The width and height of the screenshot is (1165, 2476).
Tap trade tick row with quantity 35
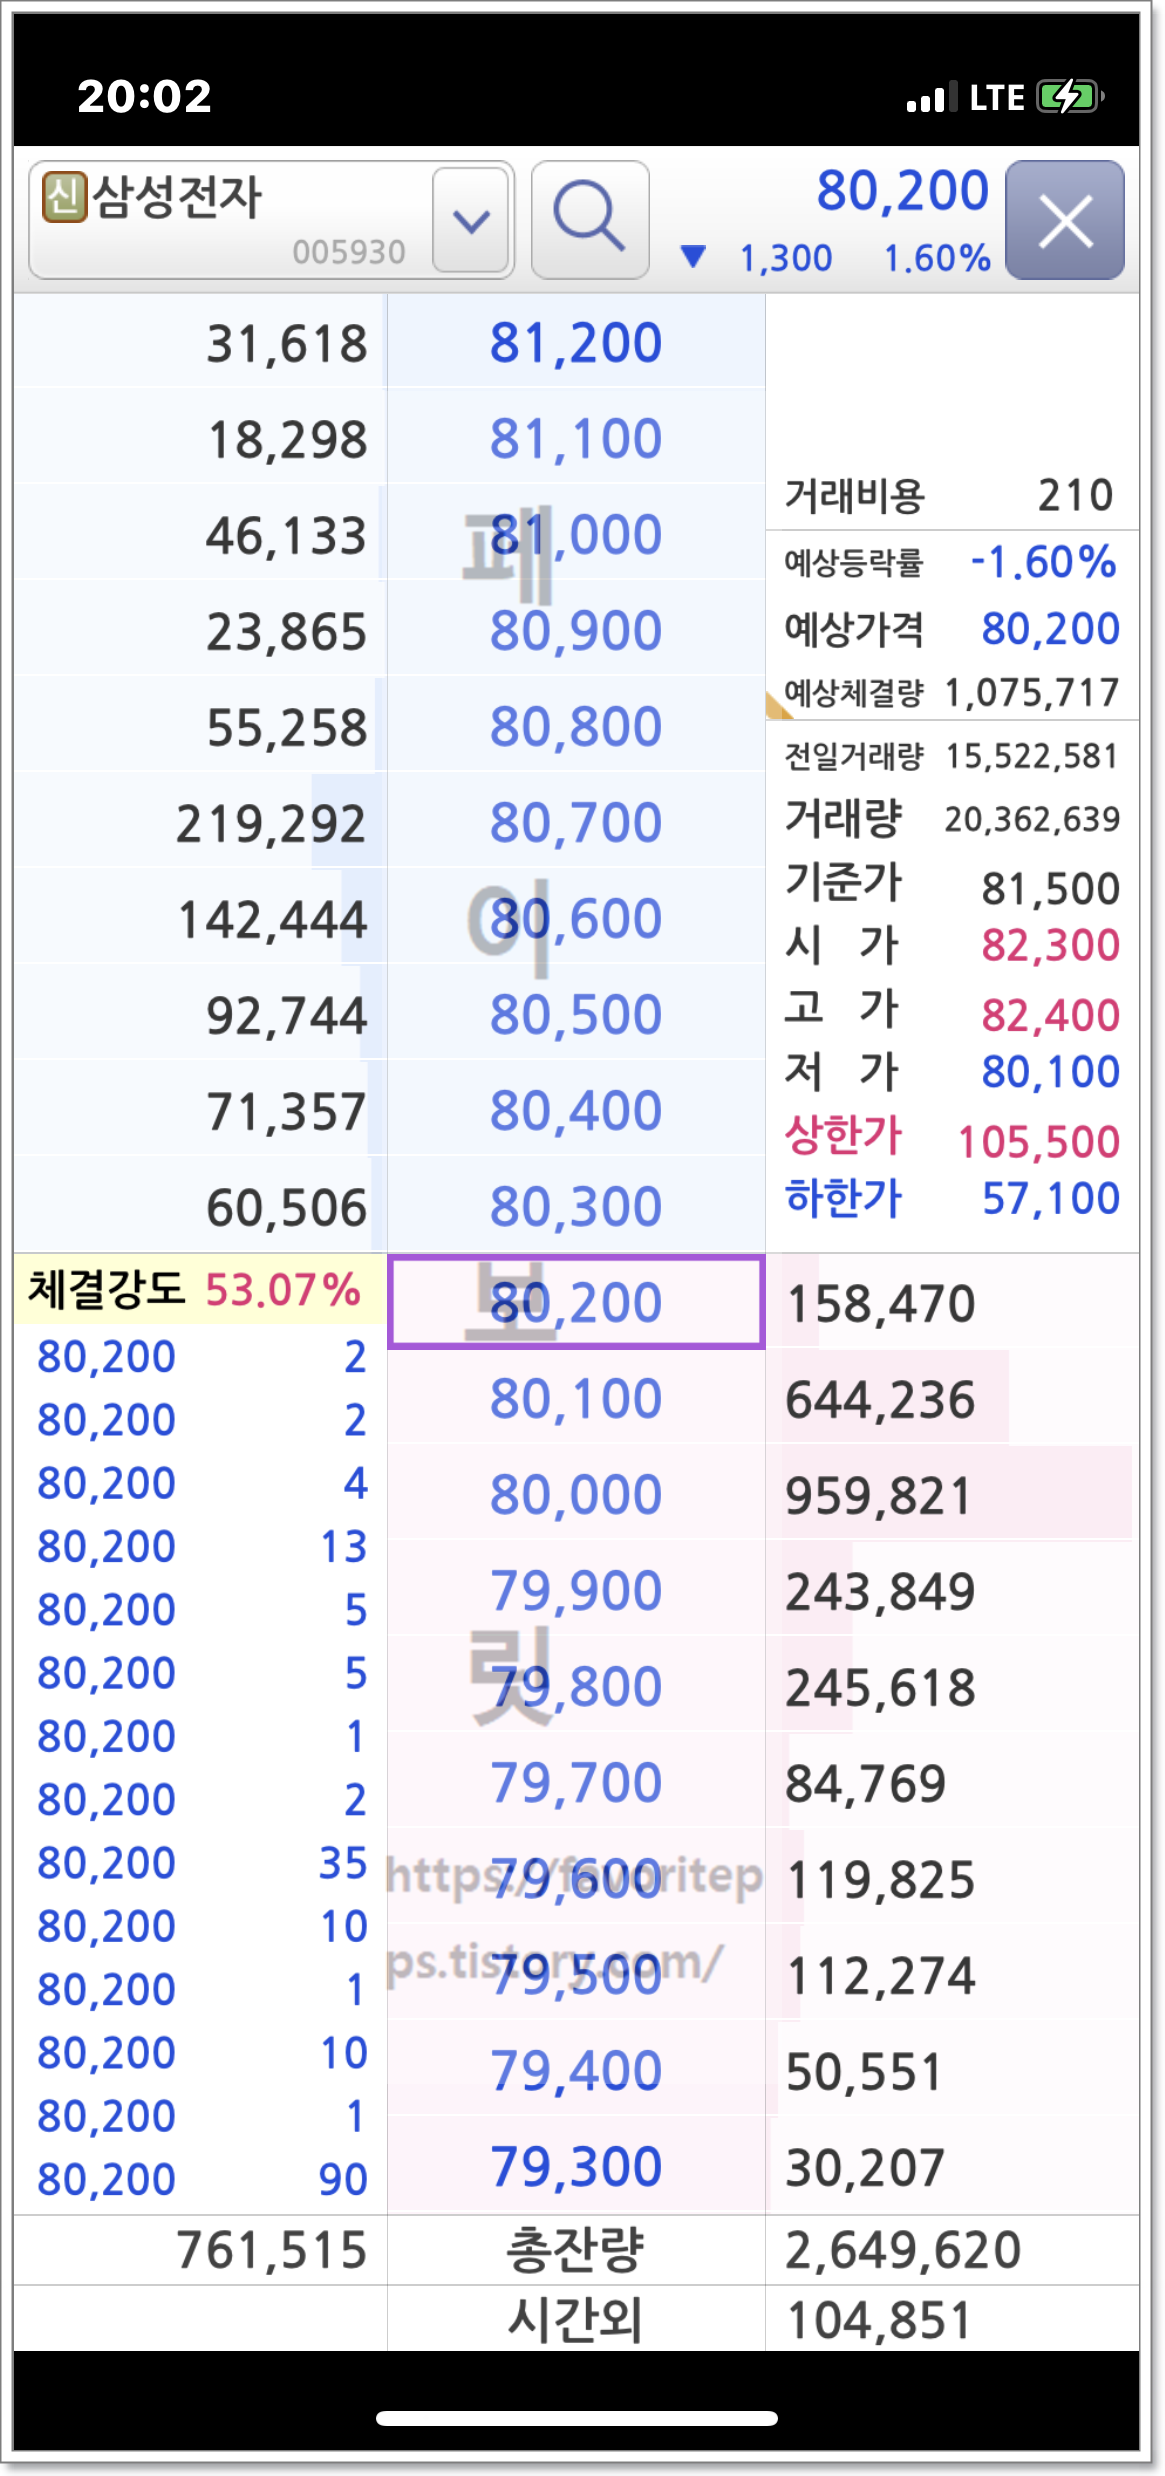(x=200, y=1863)
